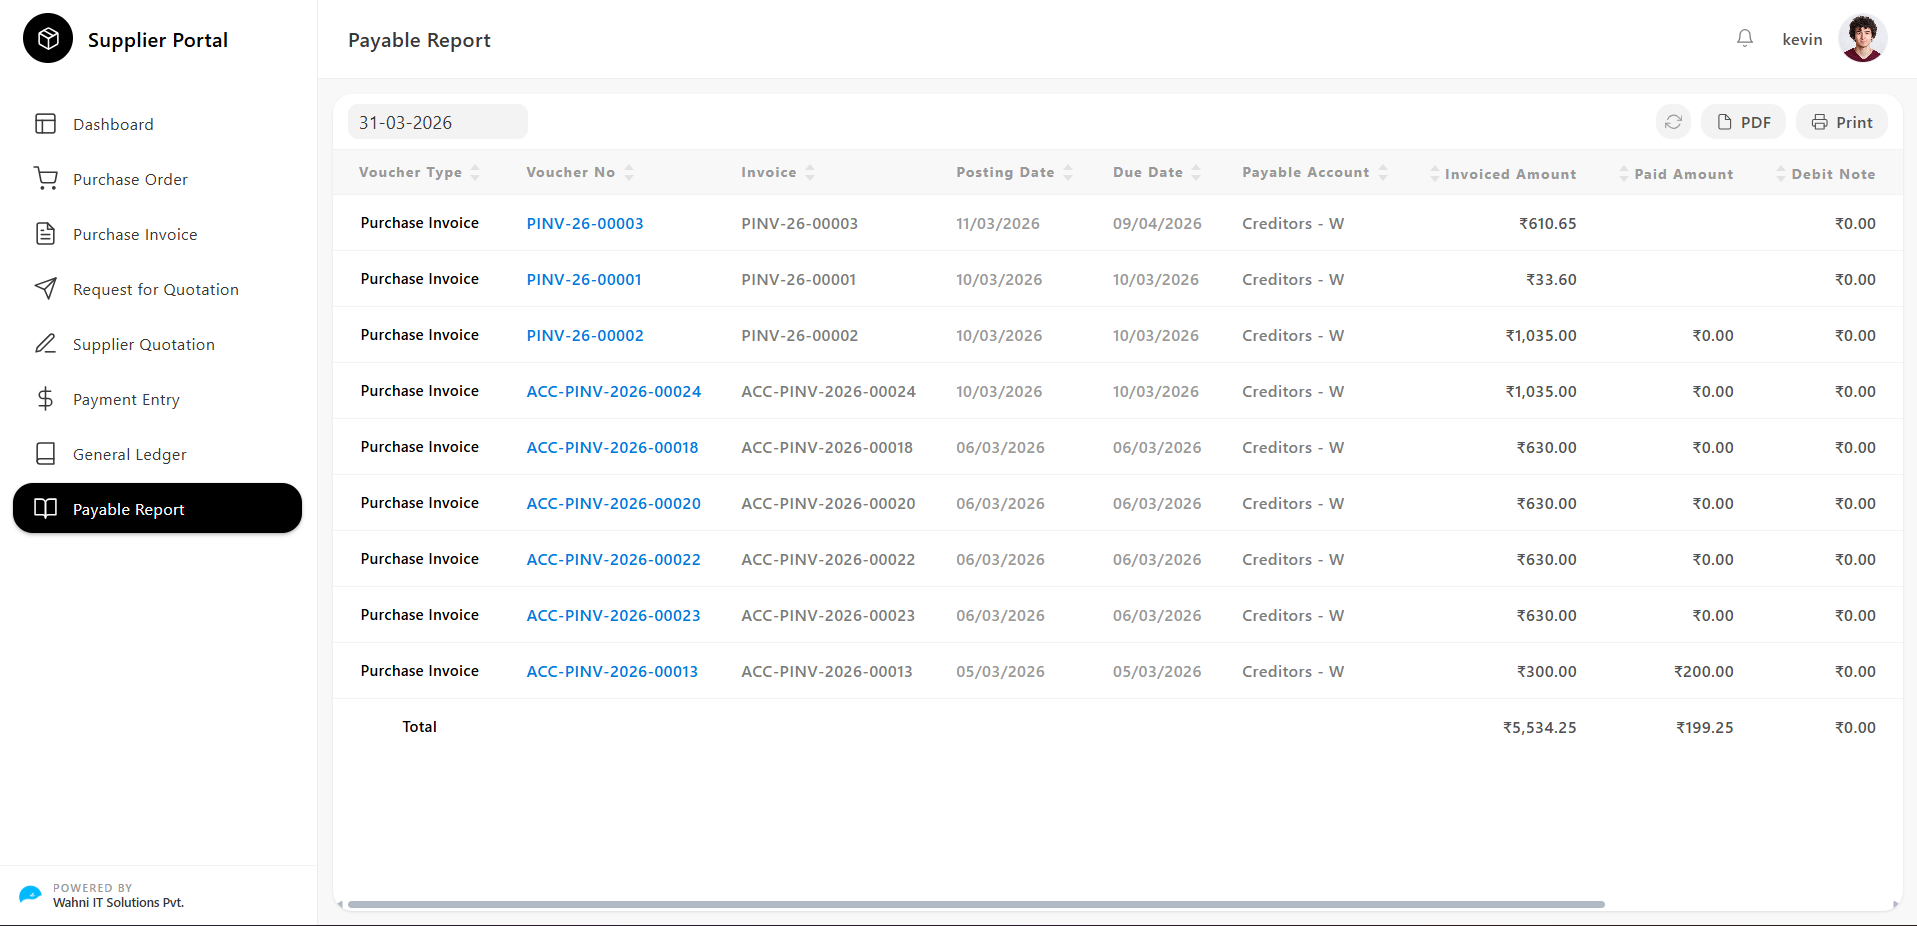Click the General Ledger book icon
Viewport: 1917px width, 926px height.
46,454
